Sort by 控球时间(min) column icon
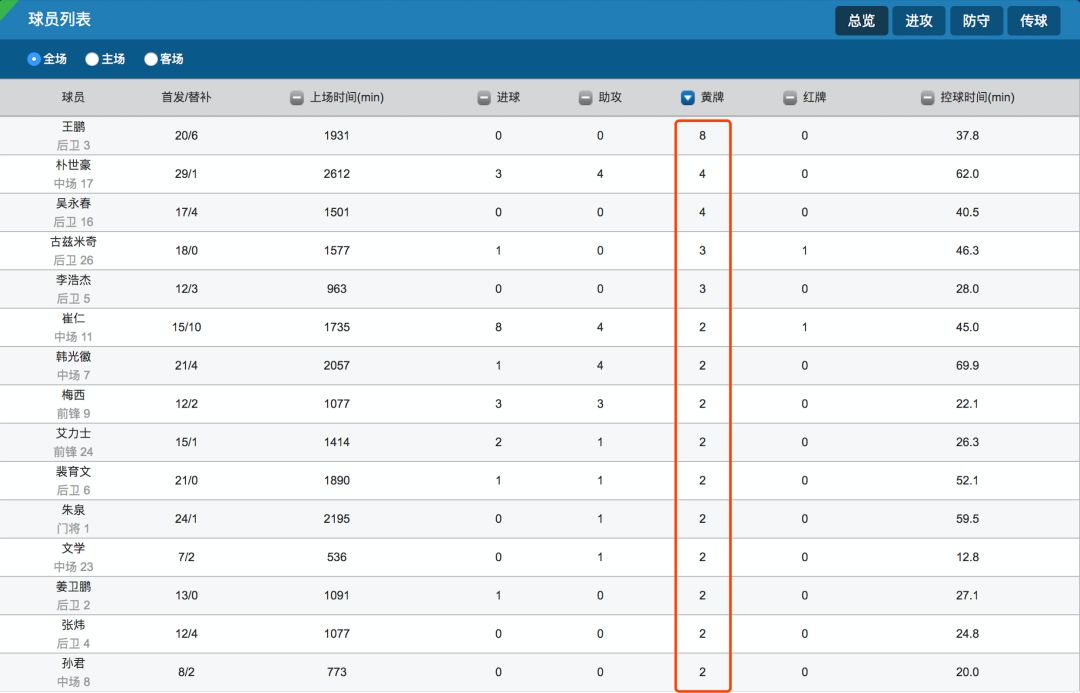Screen dimensions: 1080x693 [x=928, y=98]
